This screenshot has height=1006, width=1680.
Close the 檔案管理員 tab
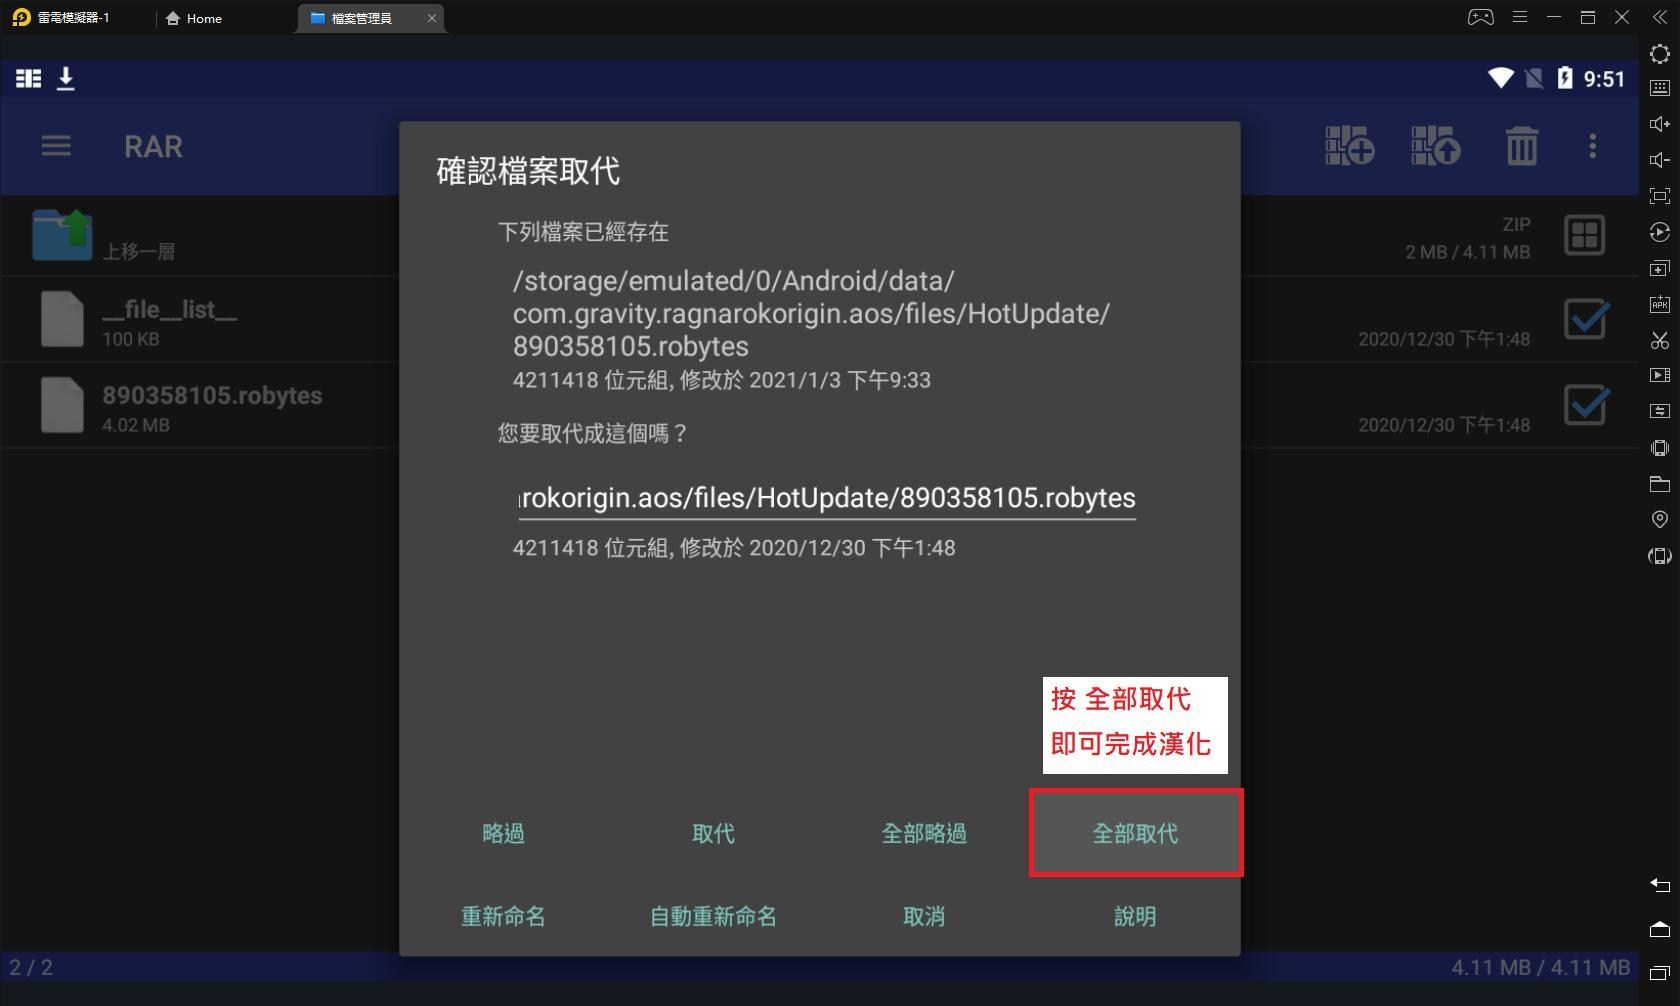pos(432,18)
